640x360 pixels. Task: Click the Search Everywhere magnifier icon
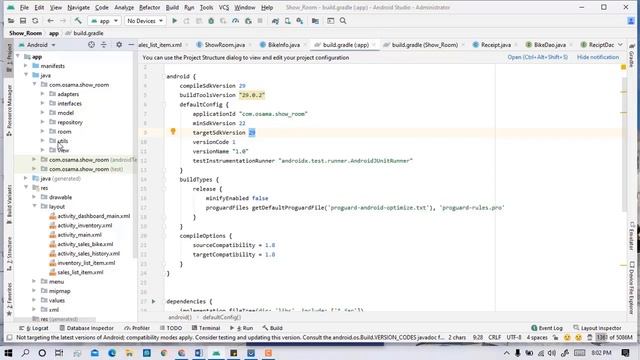tap(343, 21)
